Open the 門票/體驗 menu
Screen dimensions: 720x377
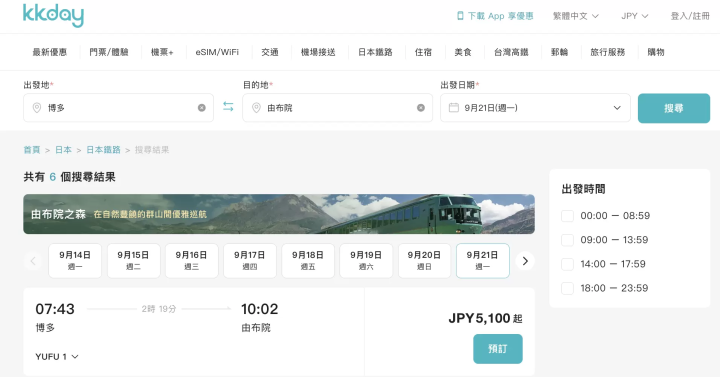click(x=109, y=52)
